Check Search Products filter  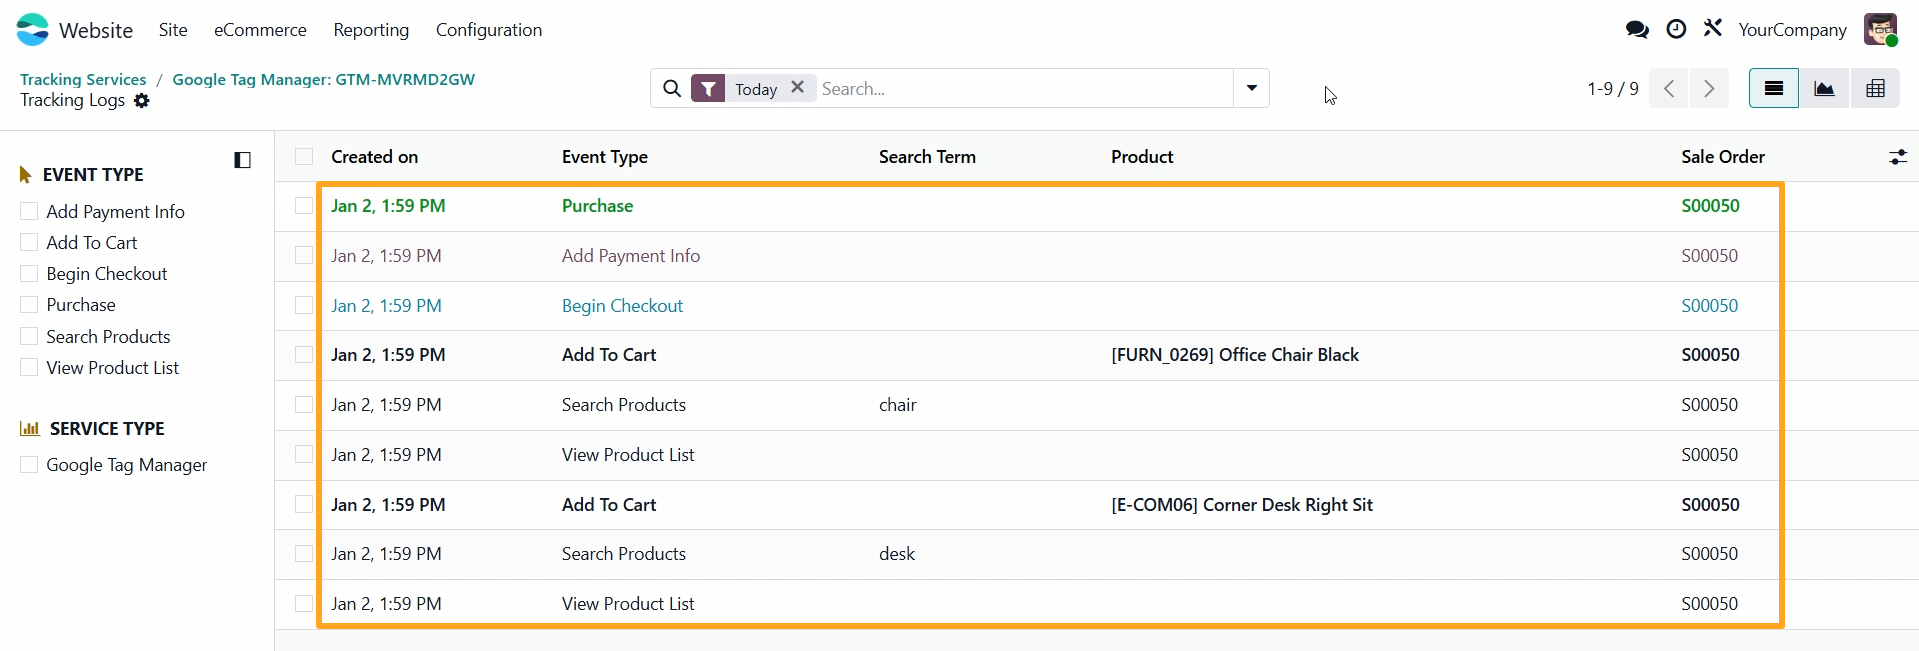click(x=29, y=336)
